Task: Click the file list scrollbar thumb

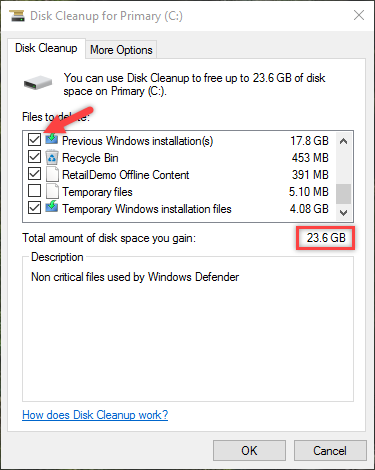Action: click(343, 194)
